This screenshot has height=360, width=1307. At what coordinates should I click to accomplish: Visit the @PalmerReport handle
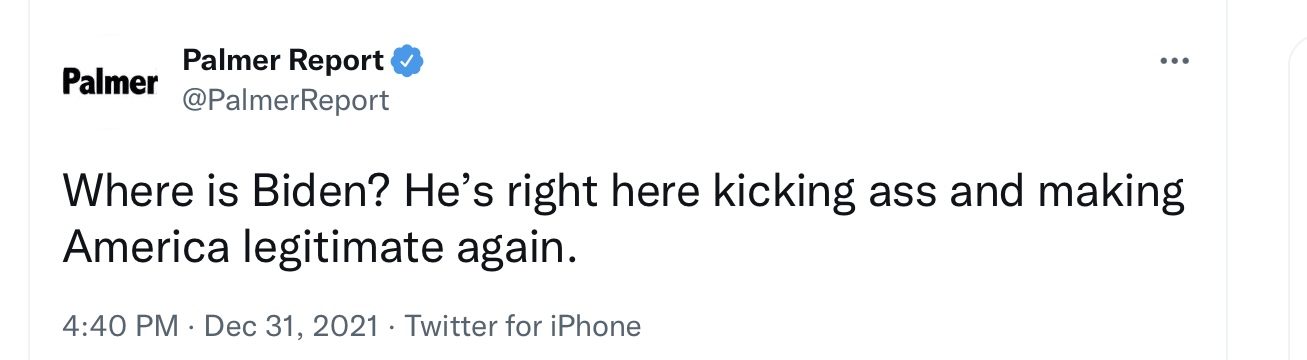[x=286, y=101]
